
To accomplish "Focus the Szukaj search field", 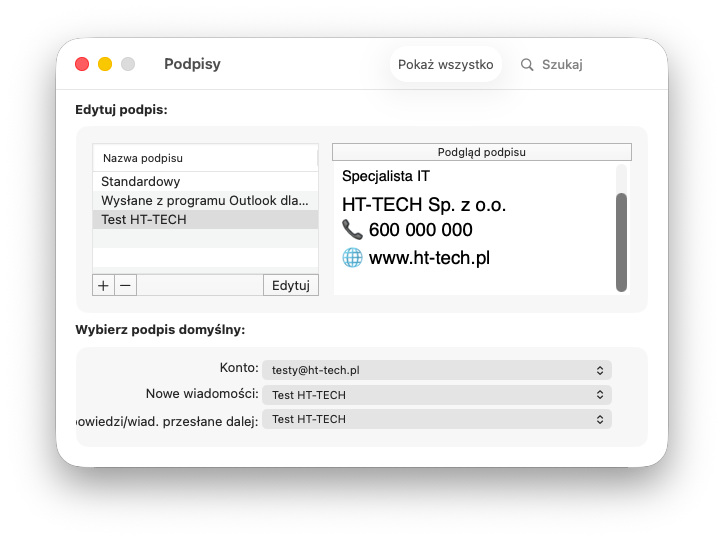I will click(x=562, y=65).
